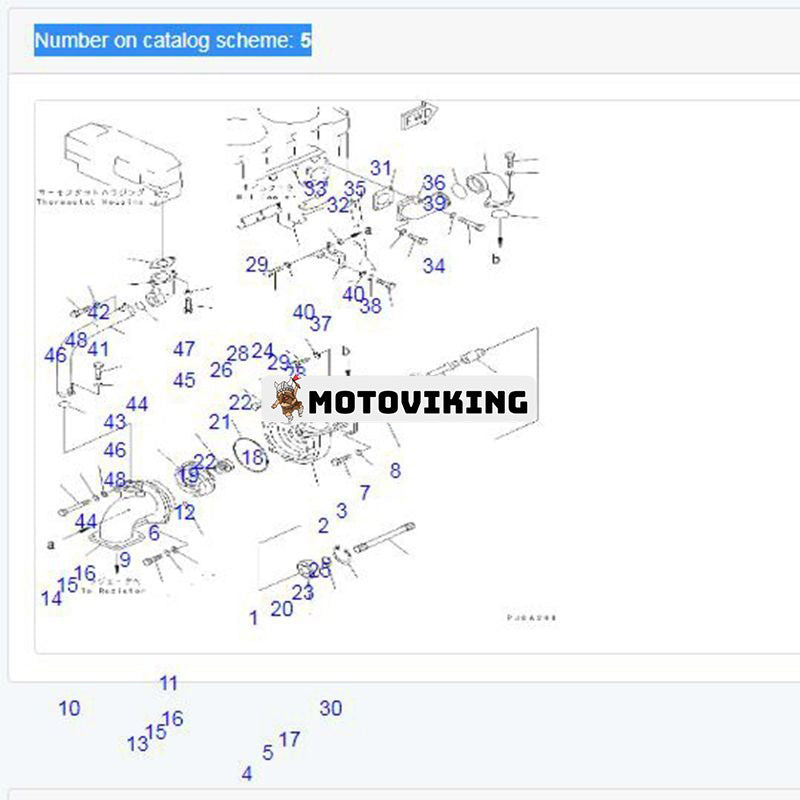Click the MOTOVIKING viking logo icon
This screenshot has width=800, height=800.
click(288, 400)
